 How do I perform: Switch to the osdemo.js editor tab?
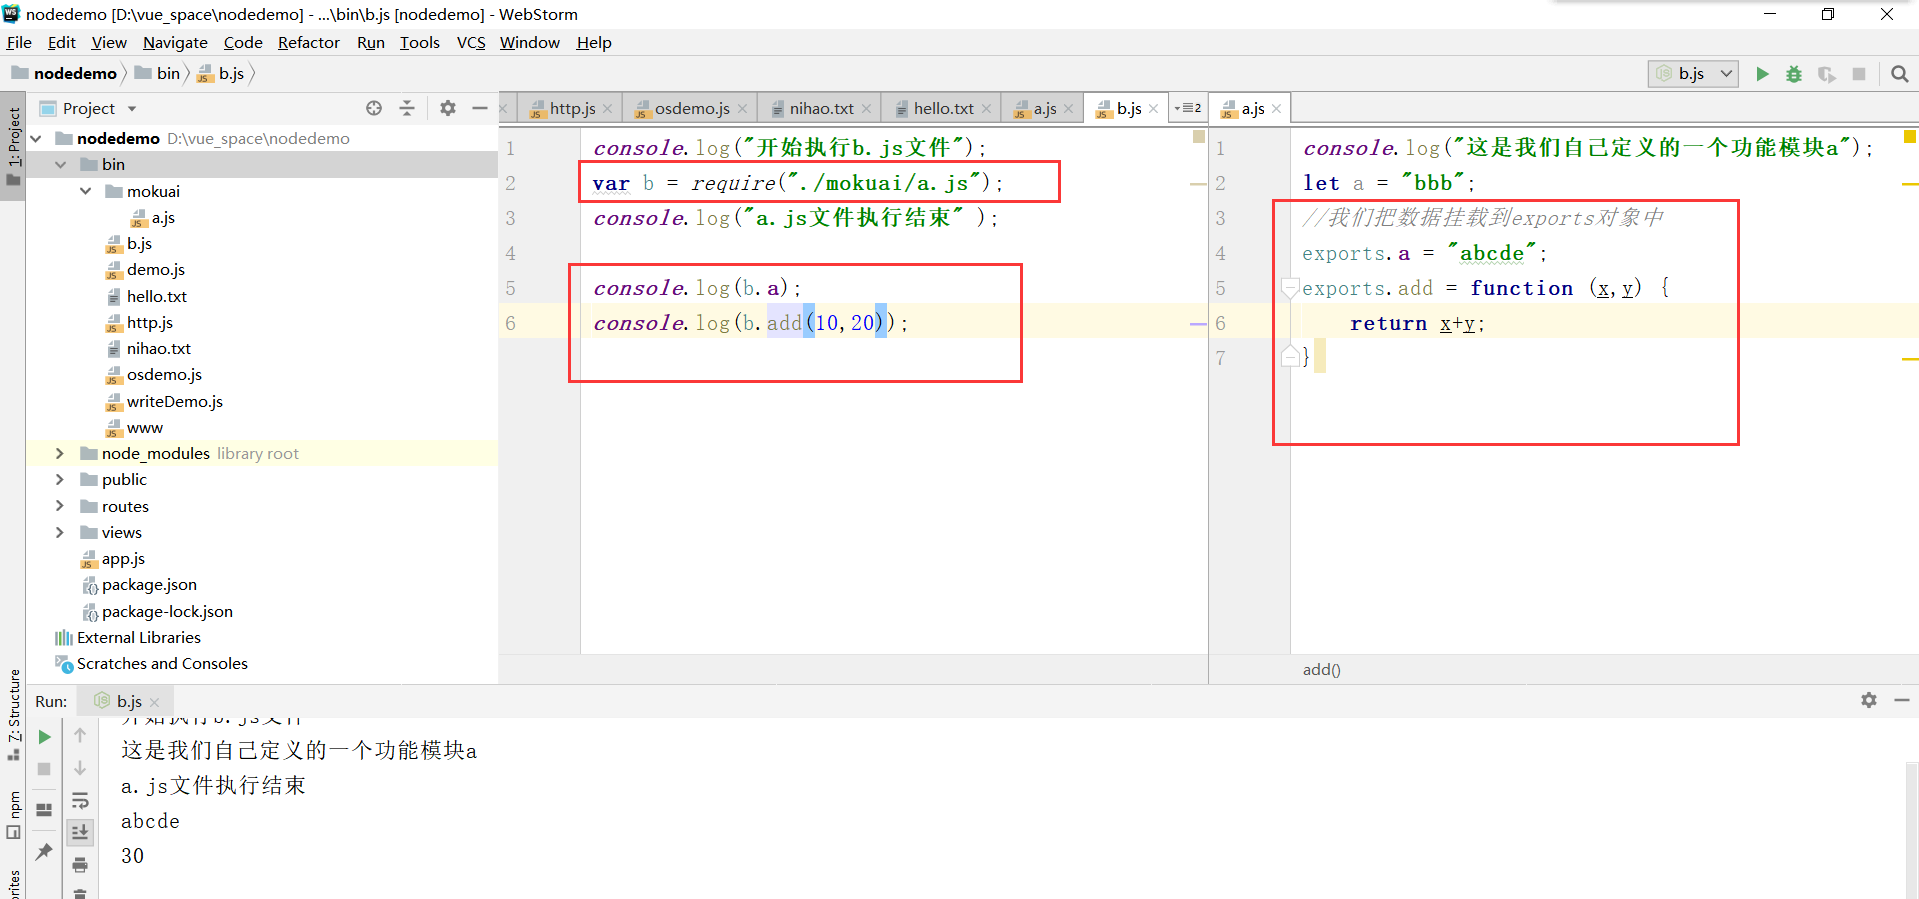click(691, 108)
